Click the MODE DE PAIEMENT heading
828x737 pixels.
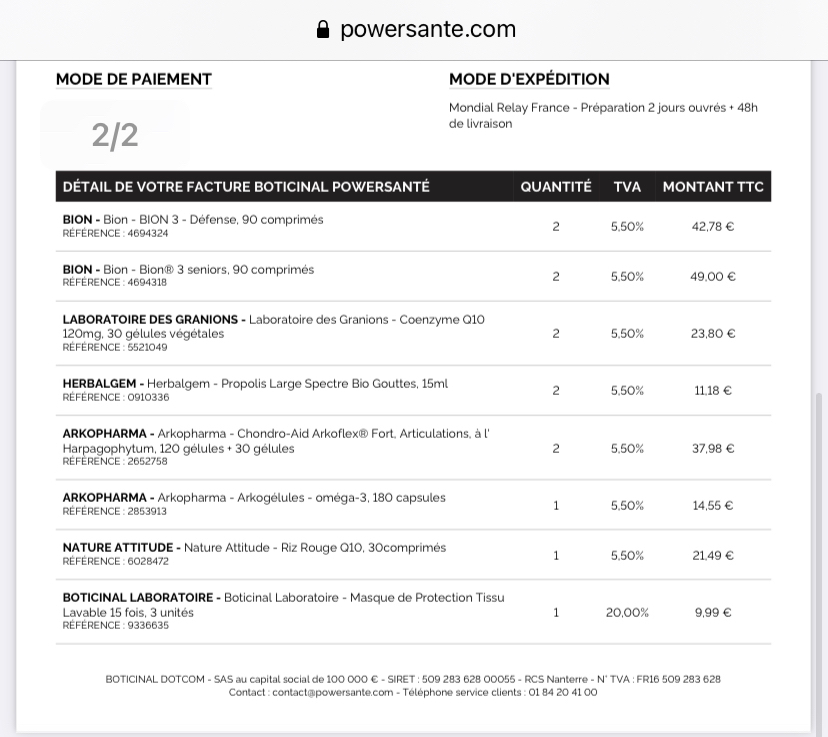coord(134,79)
